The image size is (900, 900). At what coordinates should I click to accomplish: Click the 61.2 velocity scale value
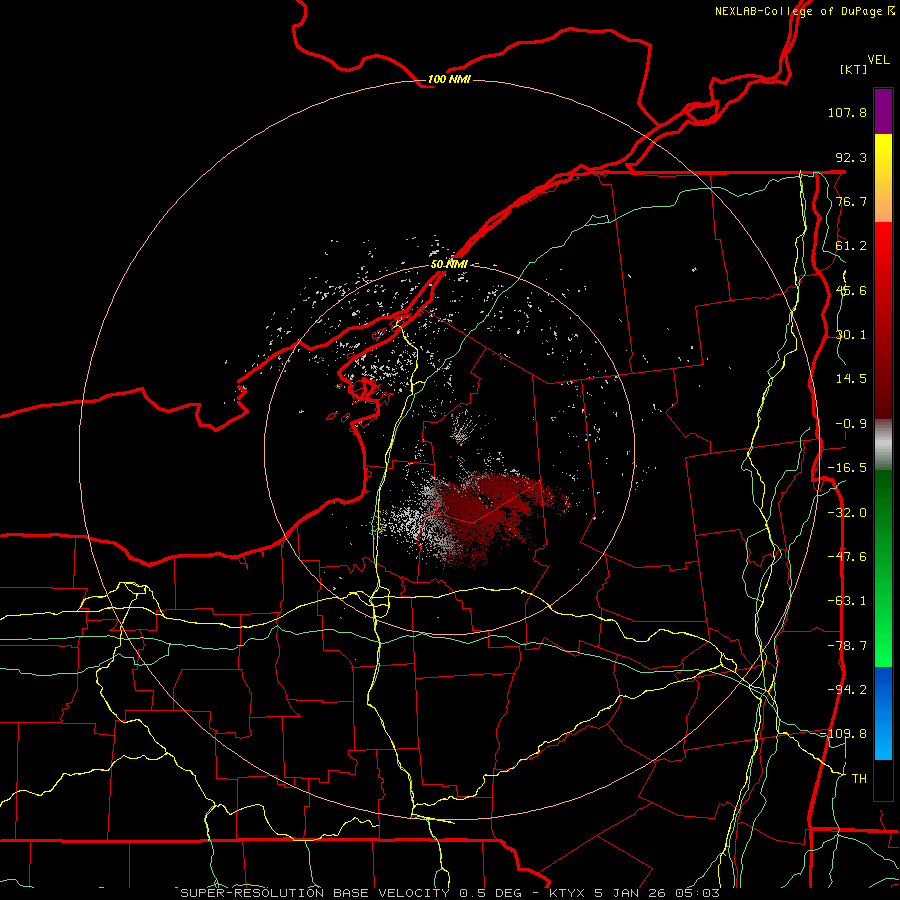coord(851,246)
